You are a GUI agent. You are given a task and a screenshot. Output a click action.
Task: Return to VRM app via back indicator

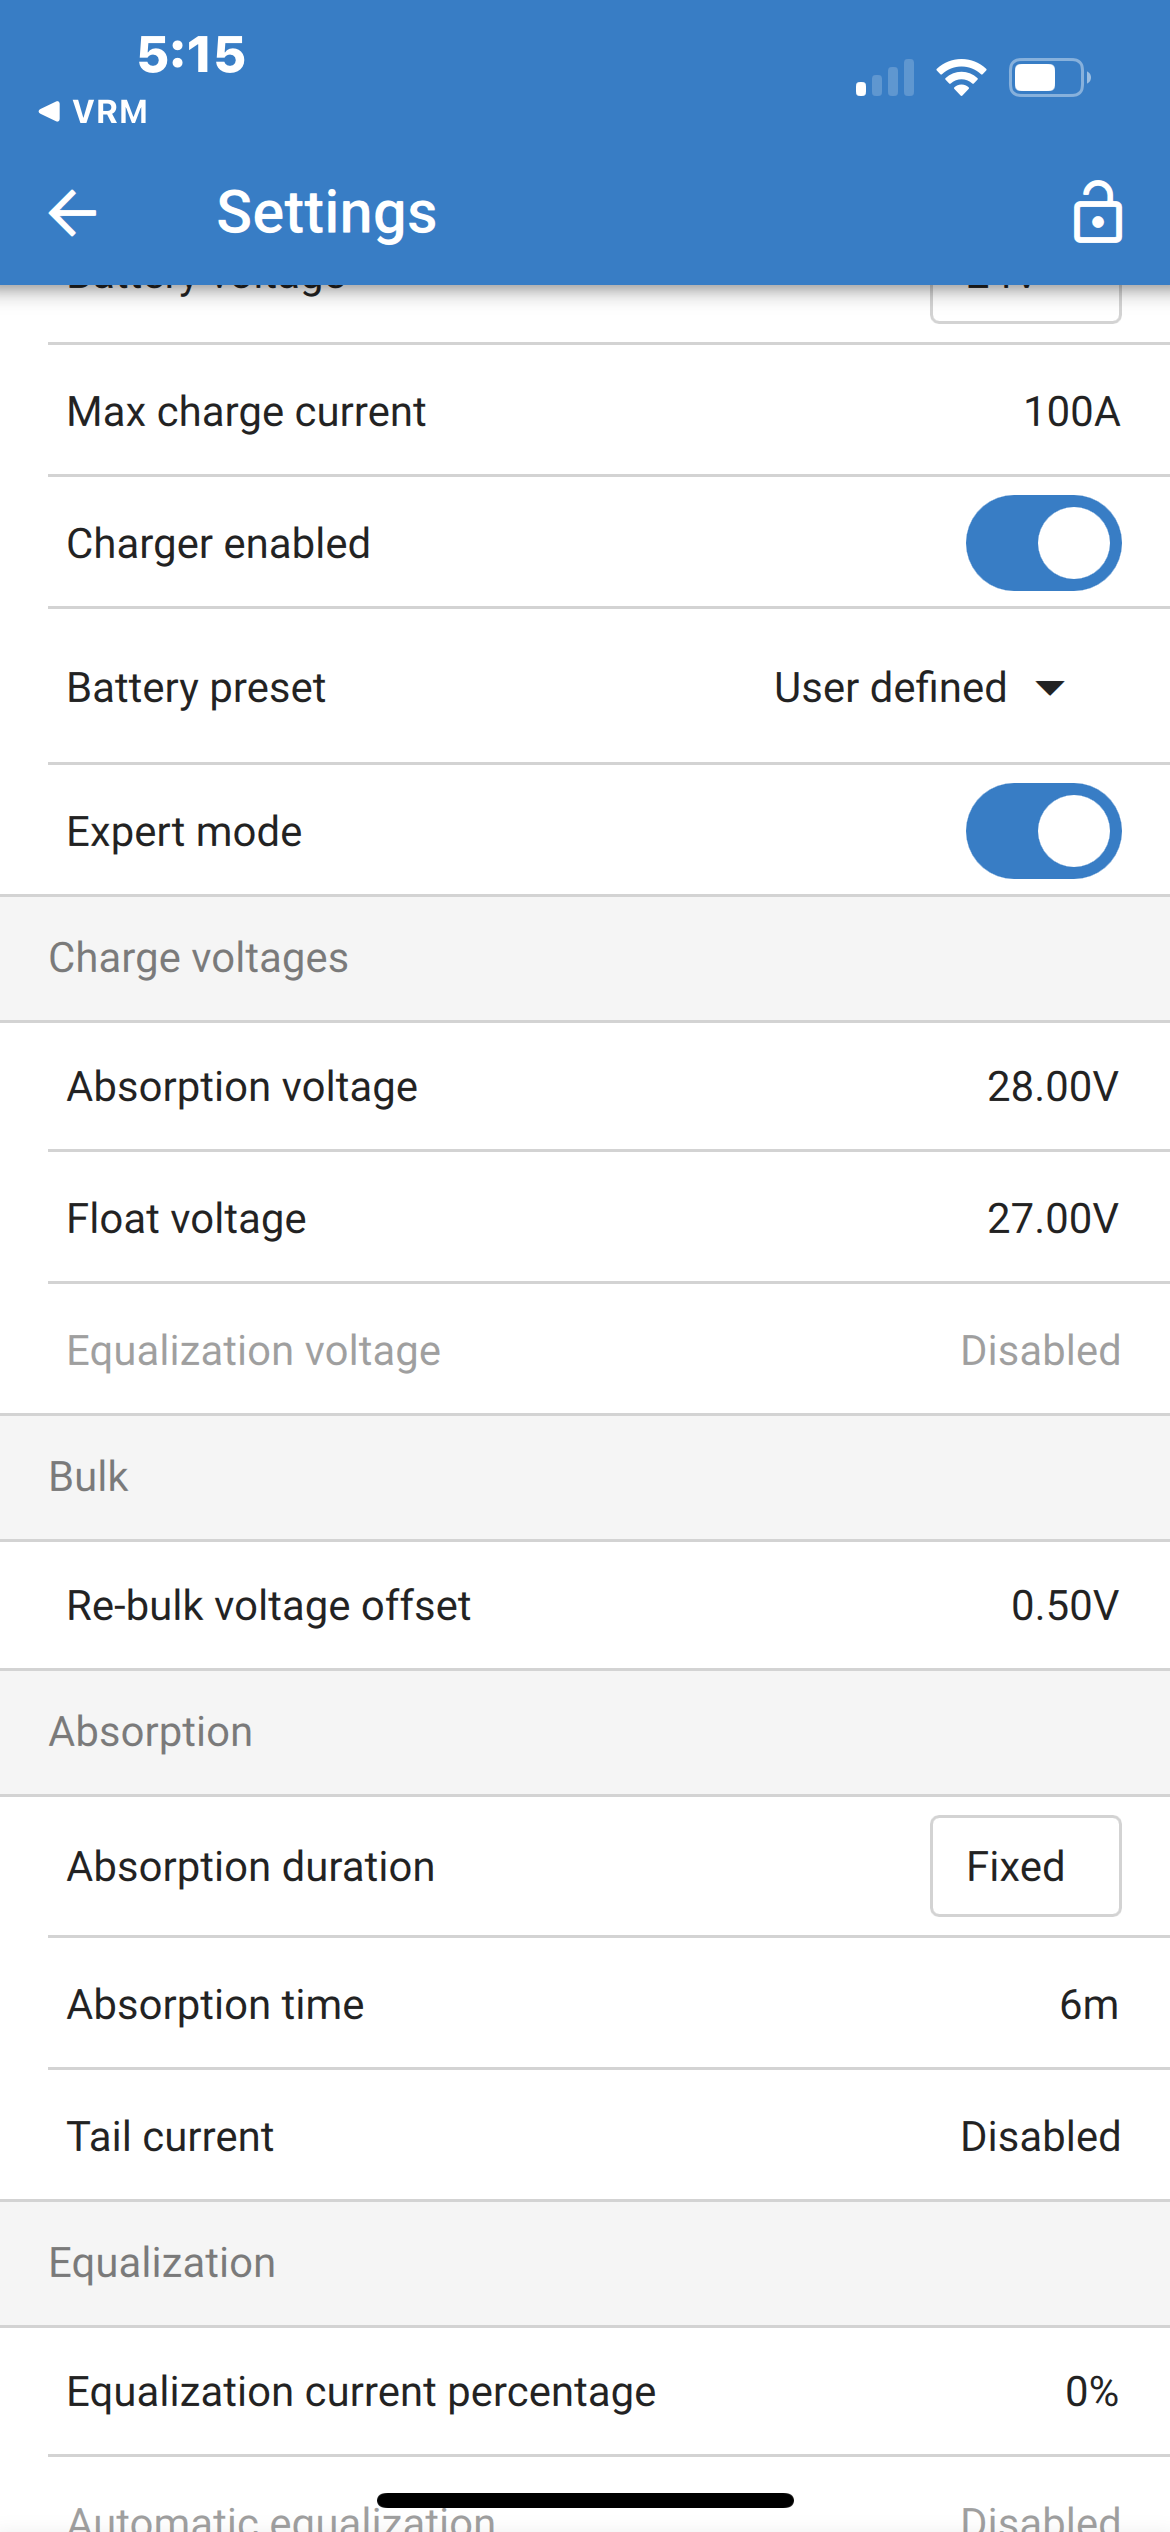click(93, 111)
